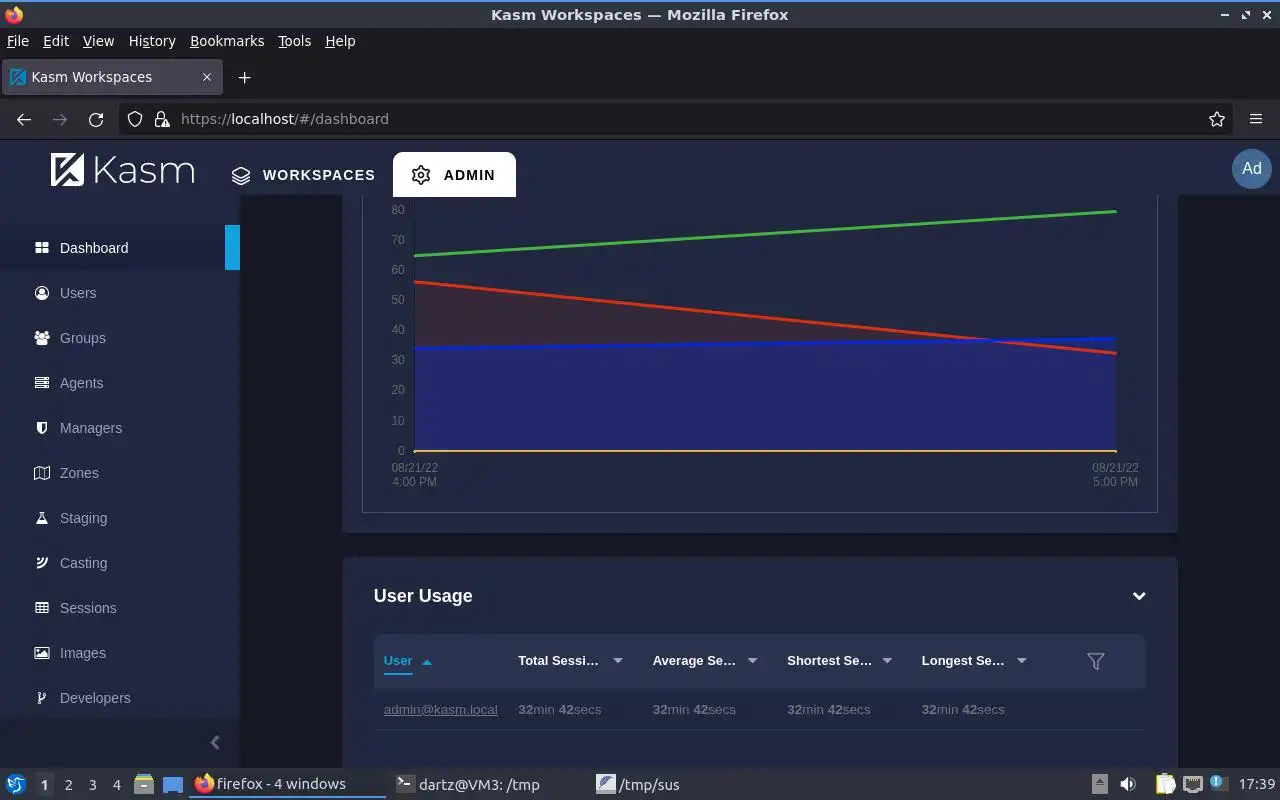The height and width of the screenshot is (800, 1280).
Task: Open Average Session column dropdown arrow
Action: pyautogui.click(x=752, y=661)
